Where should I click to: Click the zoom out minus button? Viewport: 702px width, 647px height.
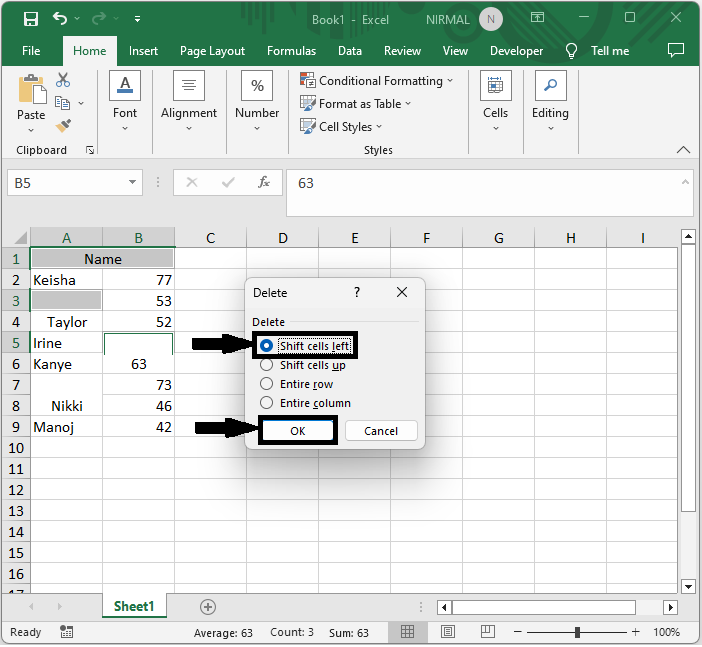pyautogui.click(x=518, y=632)
